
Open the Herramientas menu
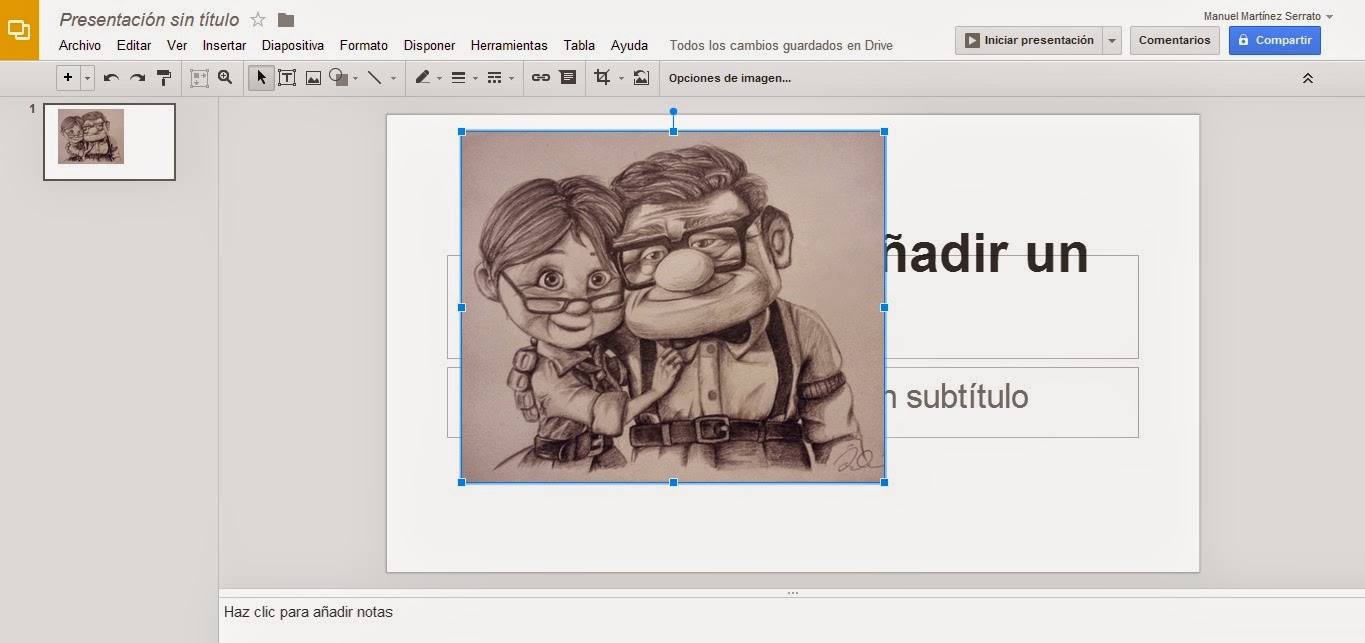click(x=509, y=45)
